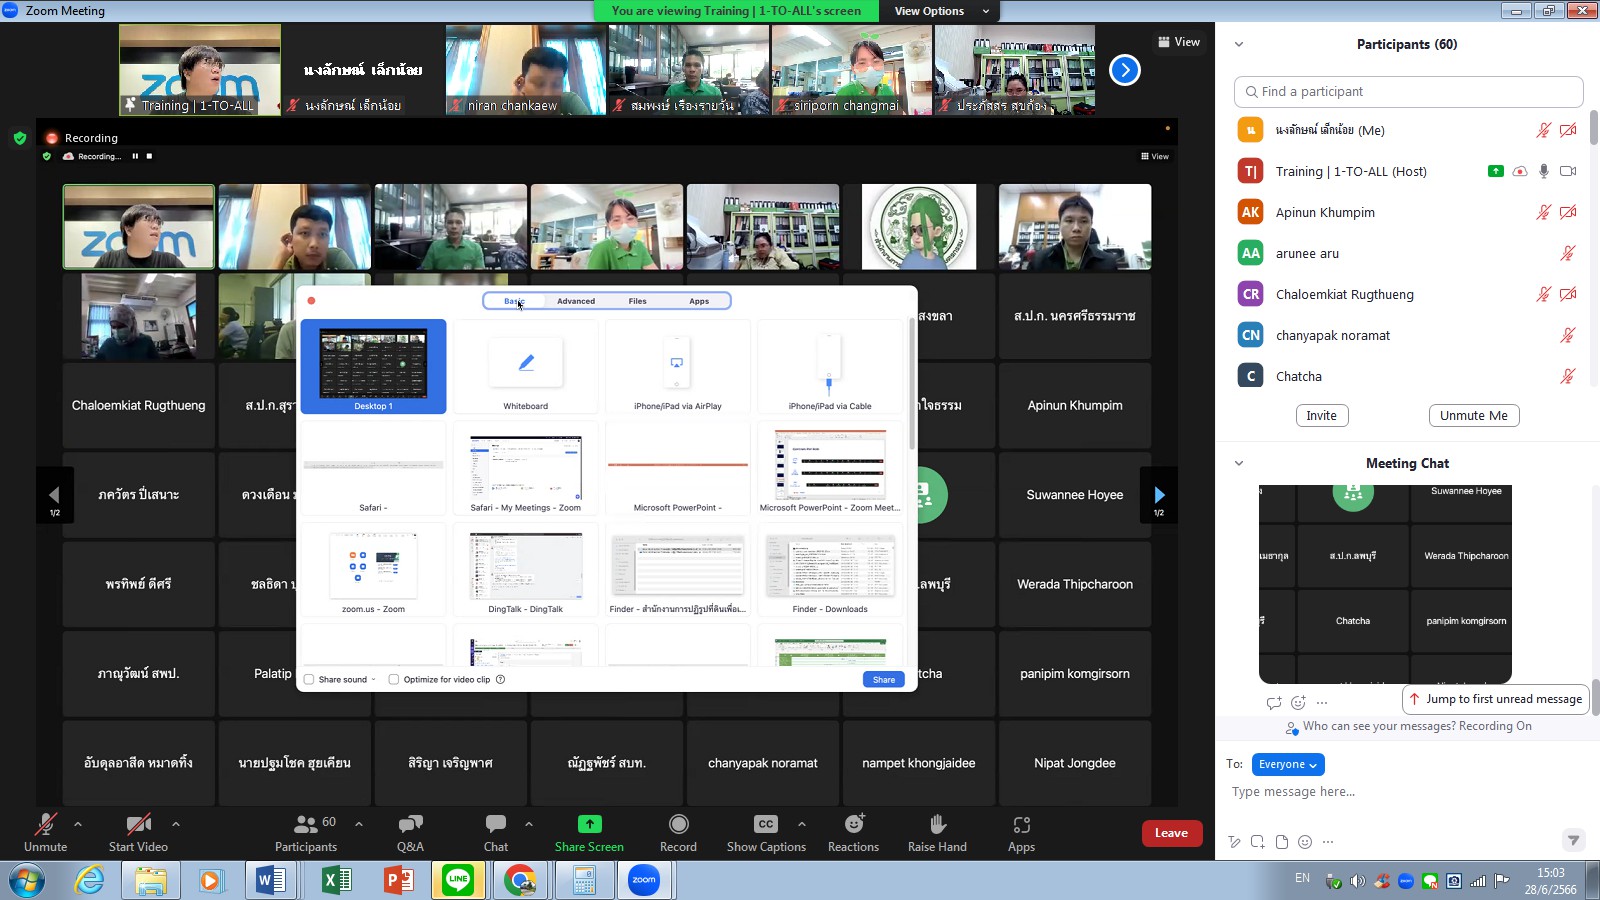Open arrow menu beside Chat button
This screenshot has width=1600, height=900.
pyautogui.click(x=529, y=824)
